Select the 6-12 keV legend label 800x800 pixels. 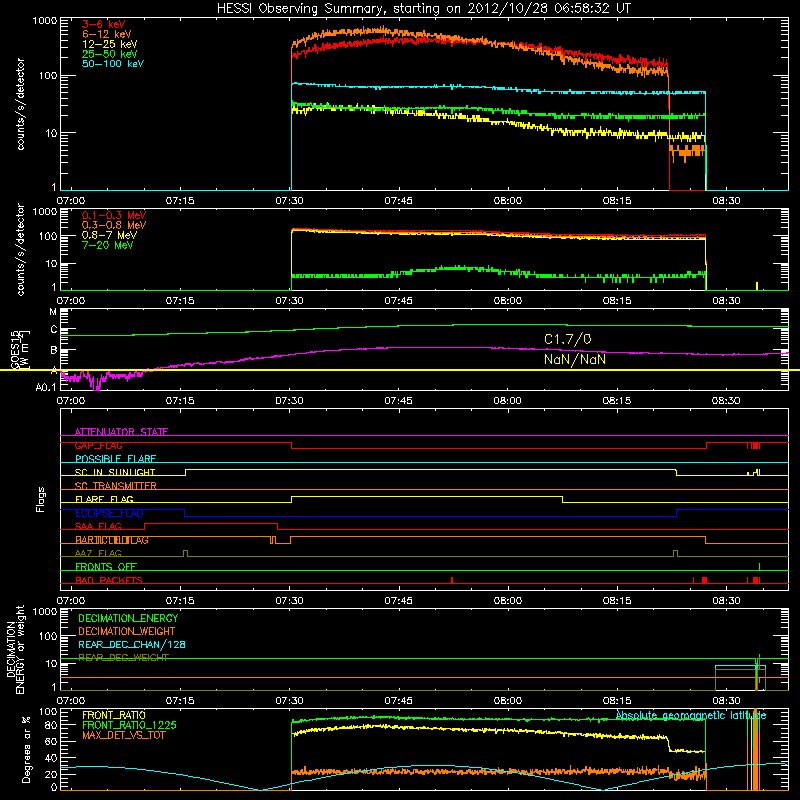pyautogui.click(x=107, y=34)
